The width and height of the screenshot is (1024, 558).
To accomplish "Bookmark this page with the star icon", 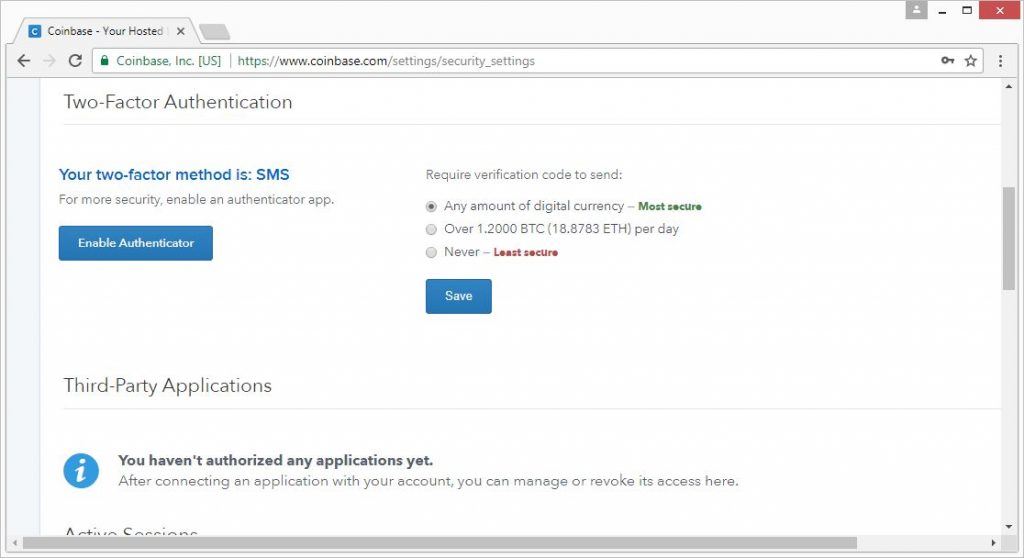I will coord(970,61).
